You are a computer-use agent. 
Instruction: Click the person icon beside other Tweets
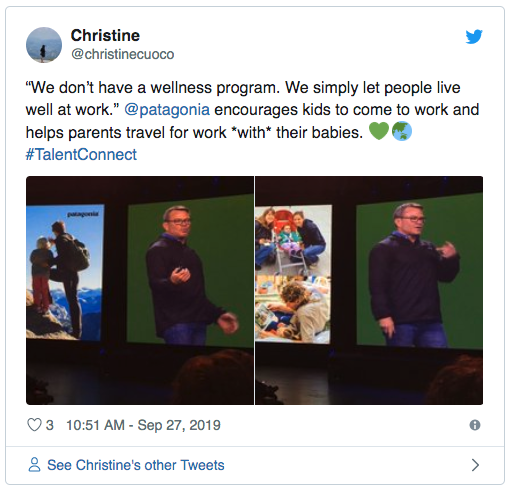point(34,465)
